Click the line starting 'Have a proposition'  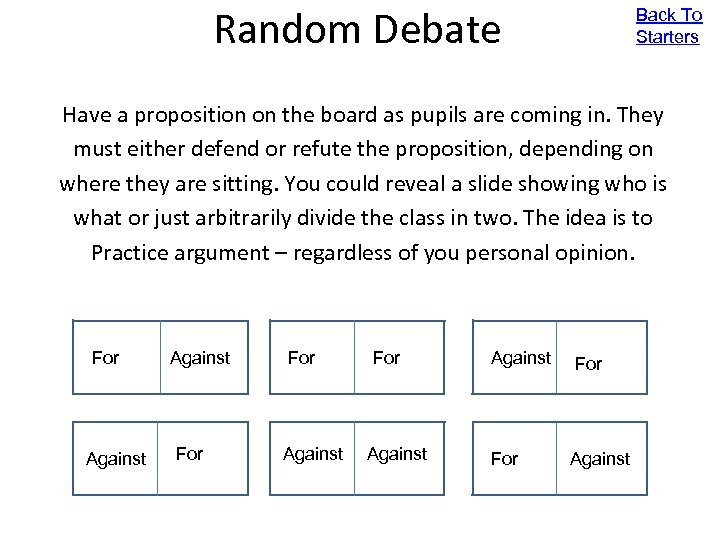tap(362, 115)
